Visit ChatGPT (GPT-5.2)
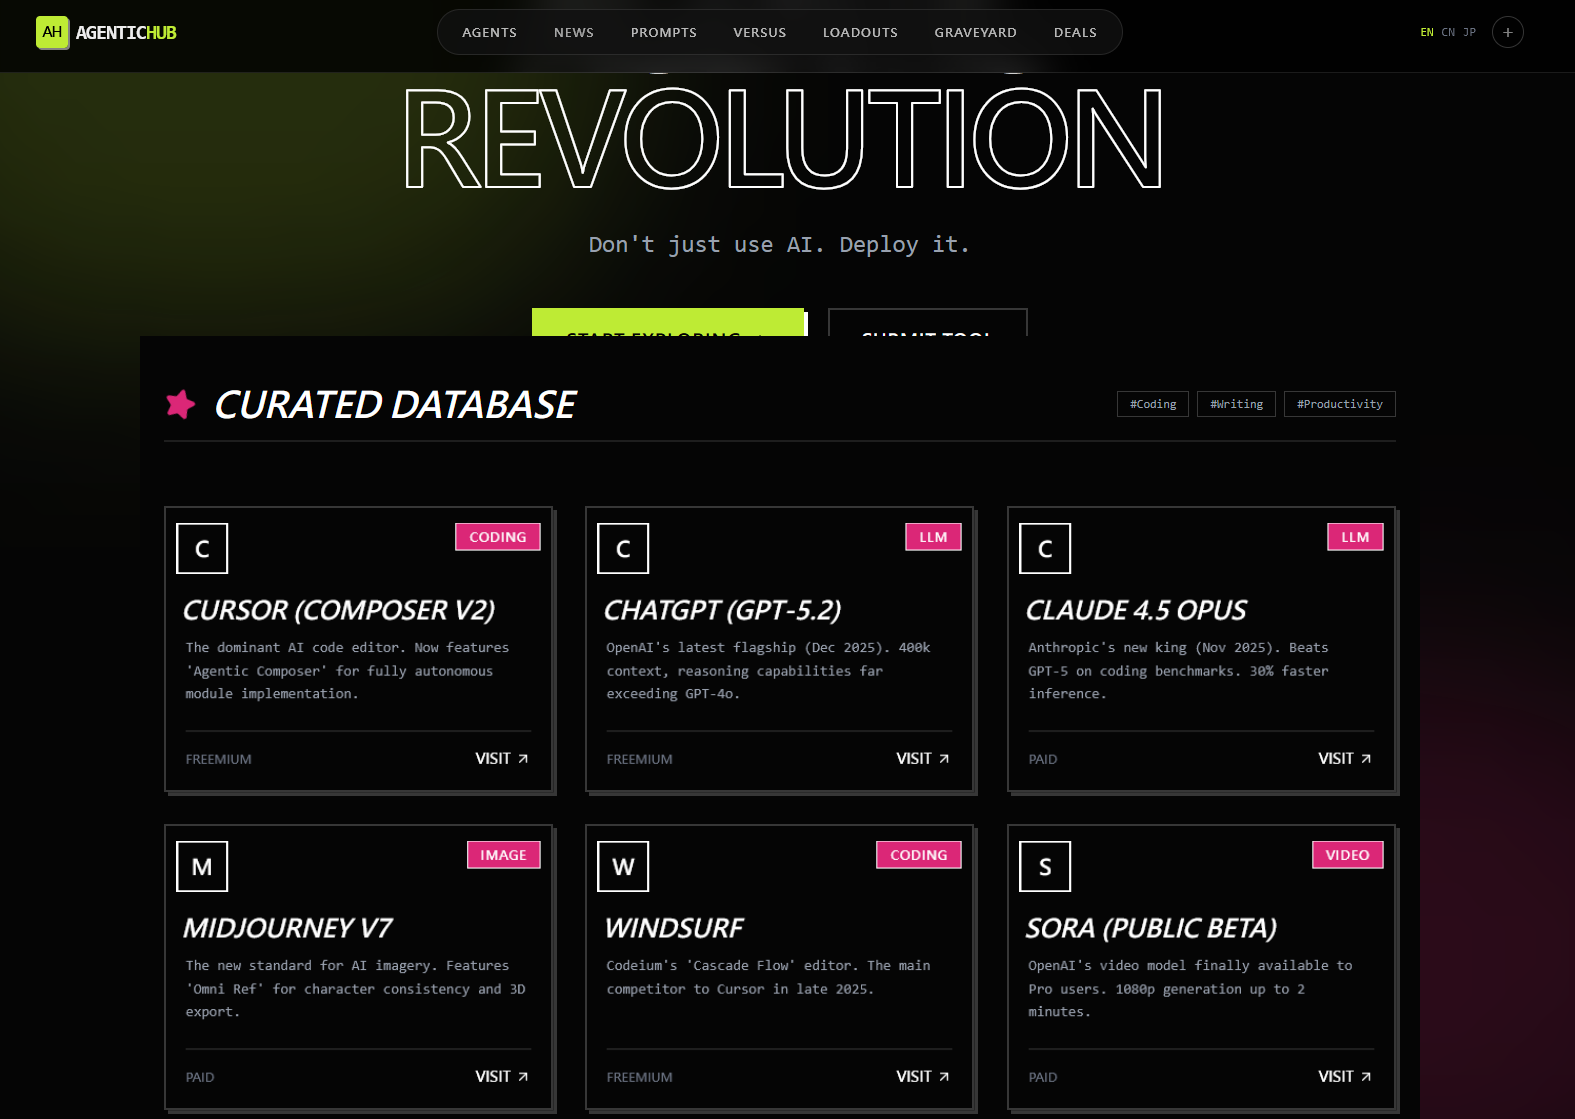The image size is (1575, 1119). click(x=923, y=759)
